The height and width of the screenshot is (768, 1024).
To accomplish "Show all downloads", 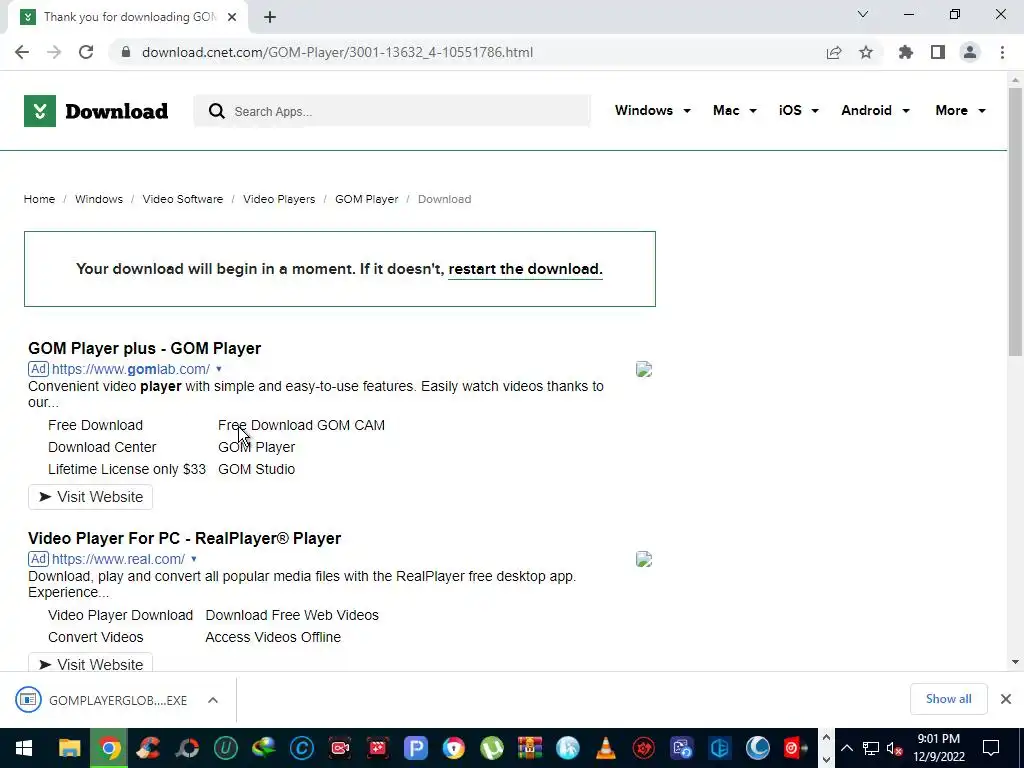I will click(948, 699).
